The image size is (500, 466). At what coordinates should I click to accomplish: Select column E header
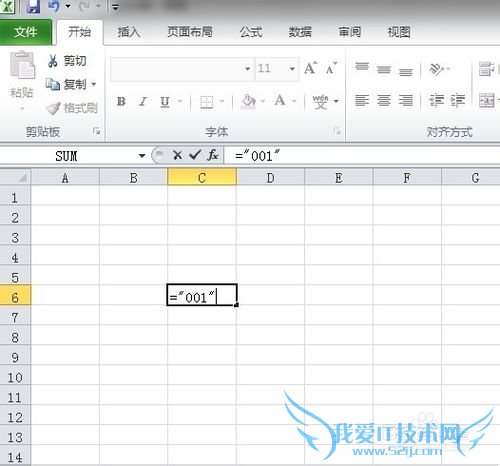click(339, 177)
